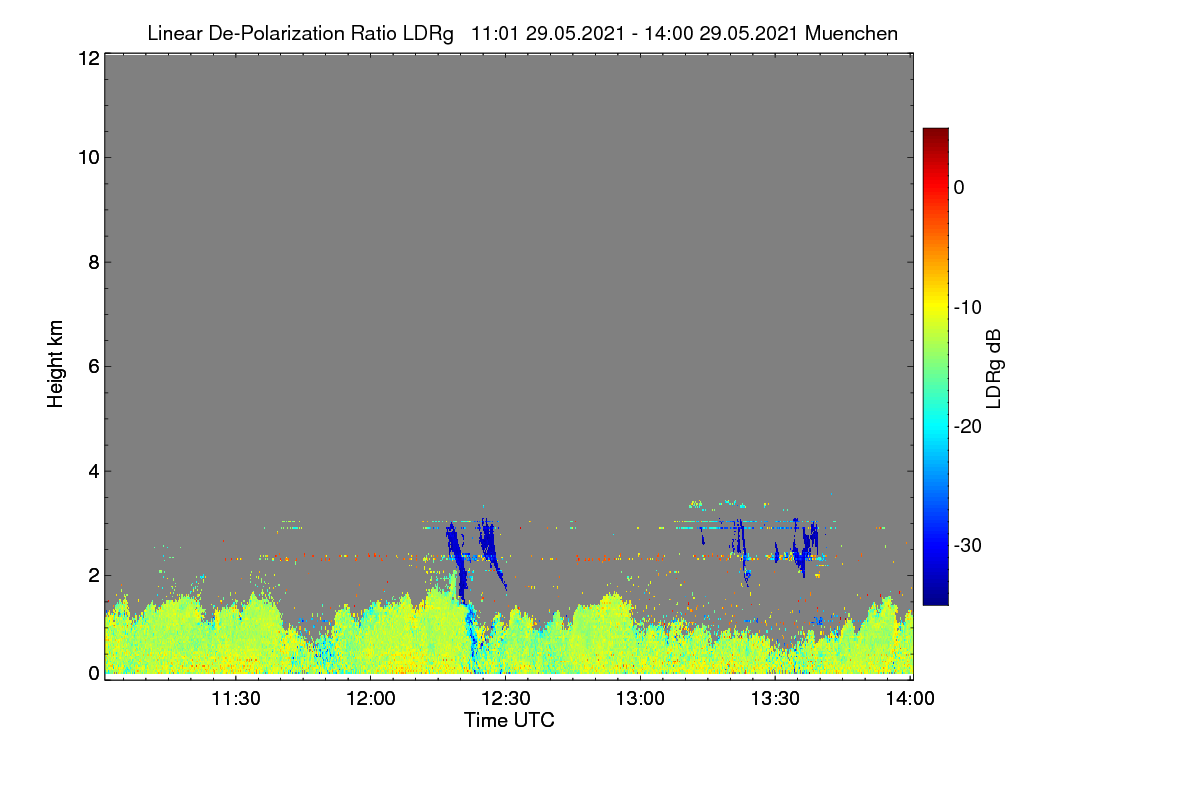Click the plot title 'Linear De-Polarization Ratio LDRg'

click(x=300, y=34)
